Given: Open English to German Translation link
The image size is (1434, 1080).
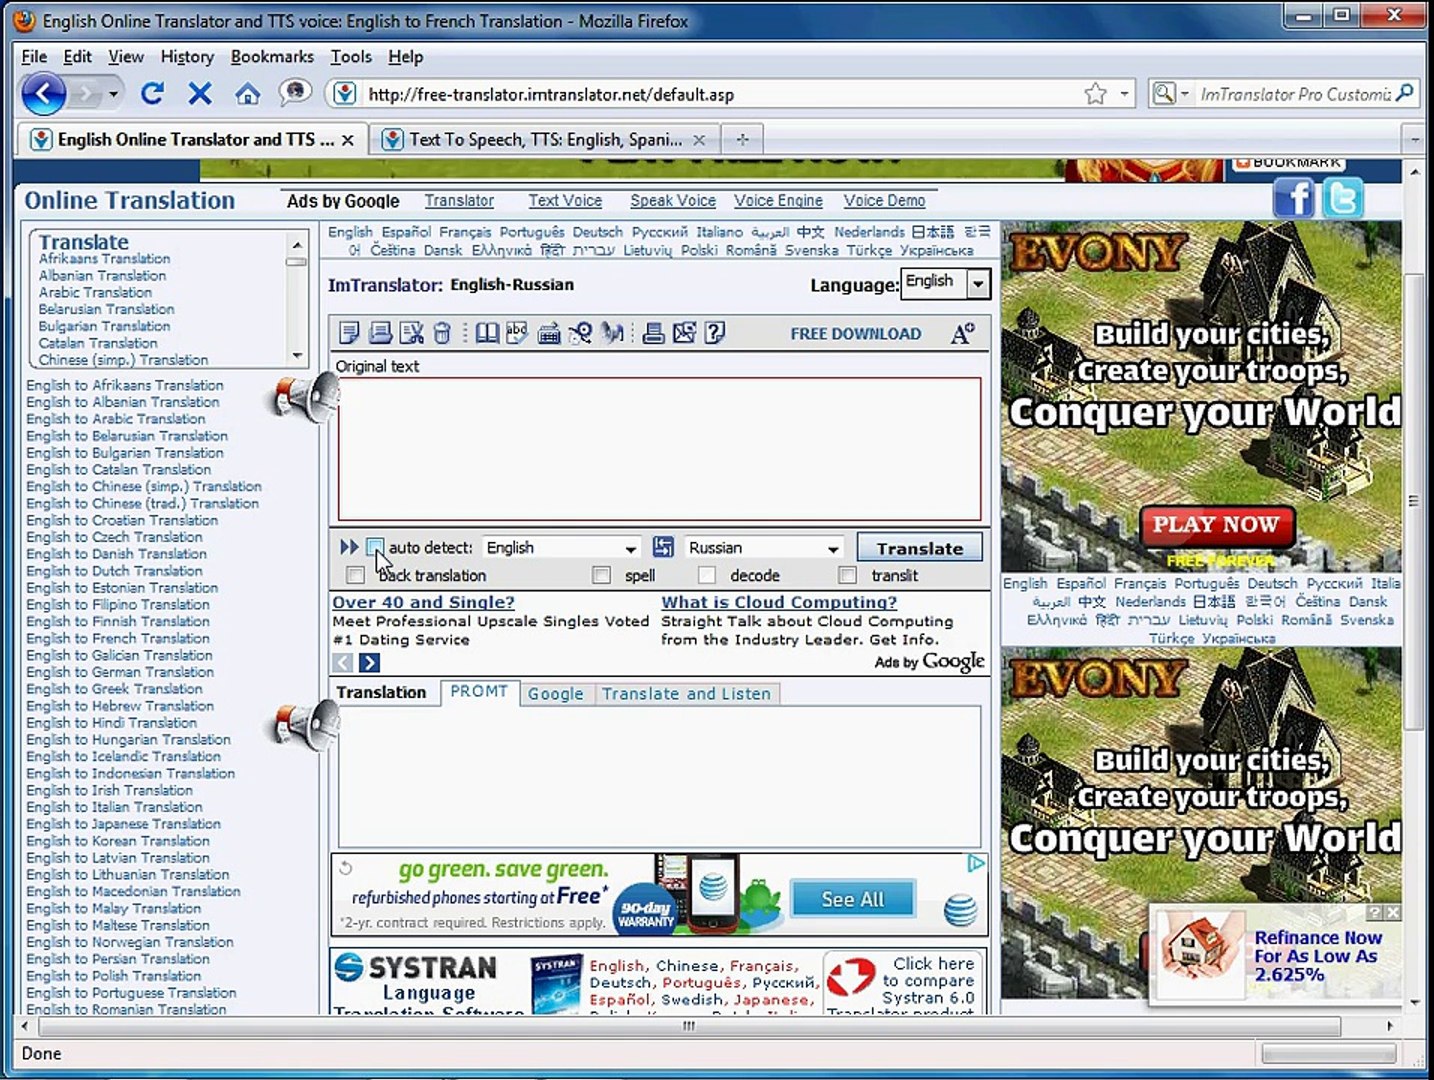Looking at the screenshot, I should (x=120, y=672).
